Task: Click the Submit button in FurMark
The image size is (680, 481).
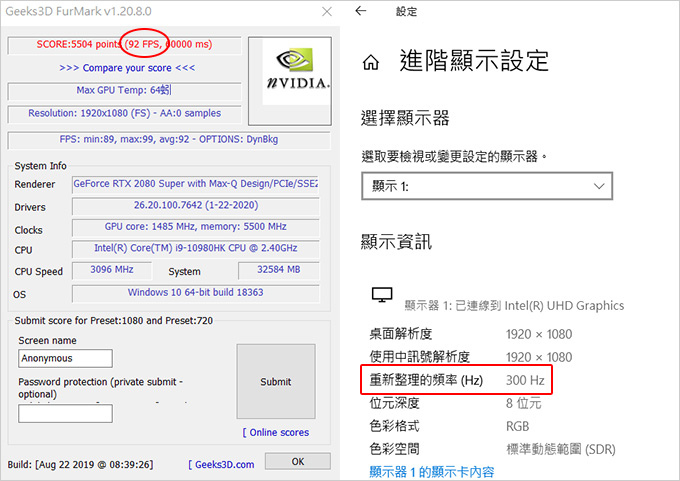Action: coord(276,382)
